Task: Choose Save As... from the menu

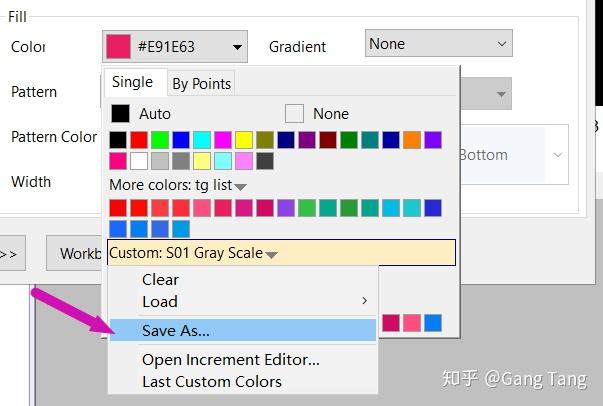Action: (175, 330)
